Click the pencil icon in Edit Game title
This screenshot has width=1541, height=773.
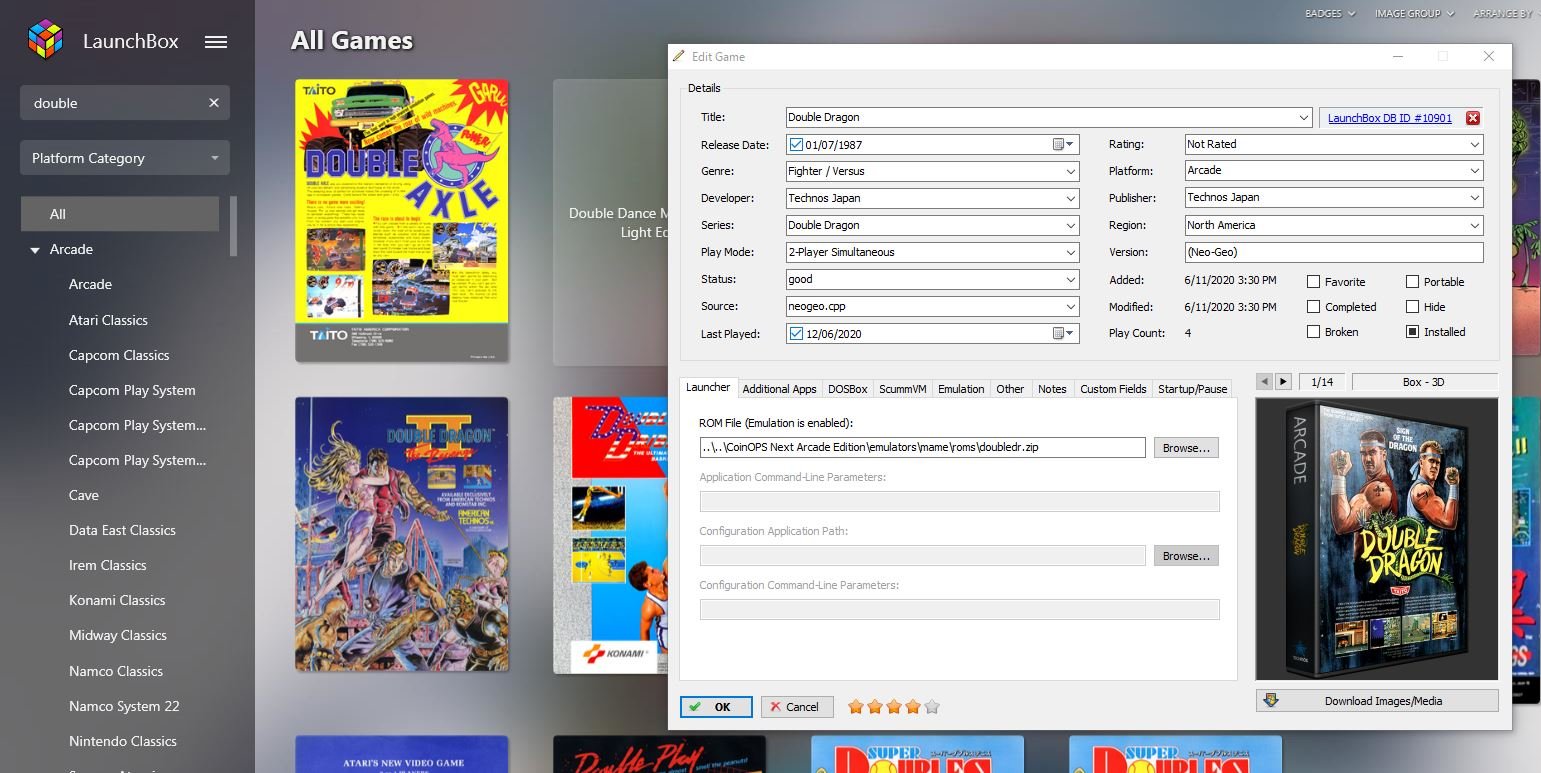(x=680, y=57)
